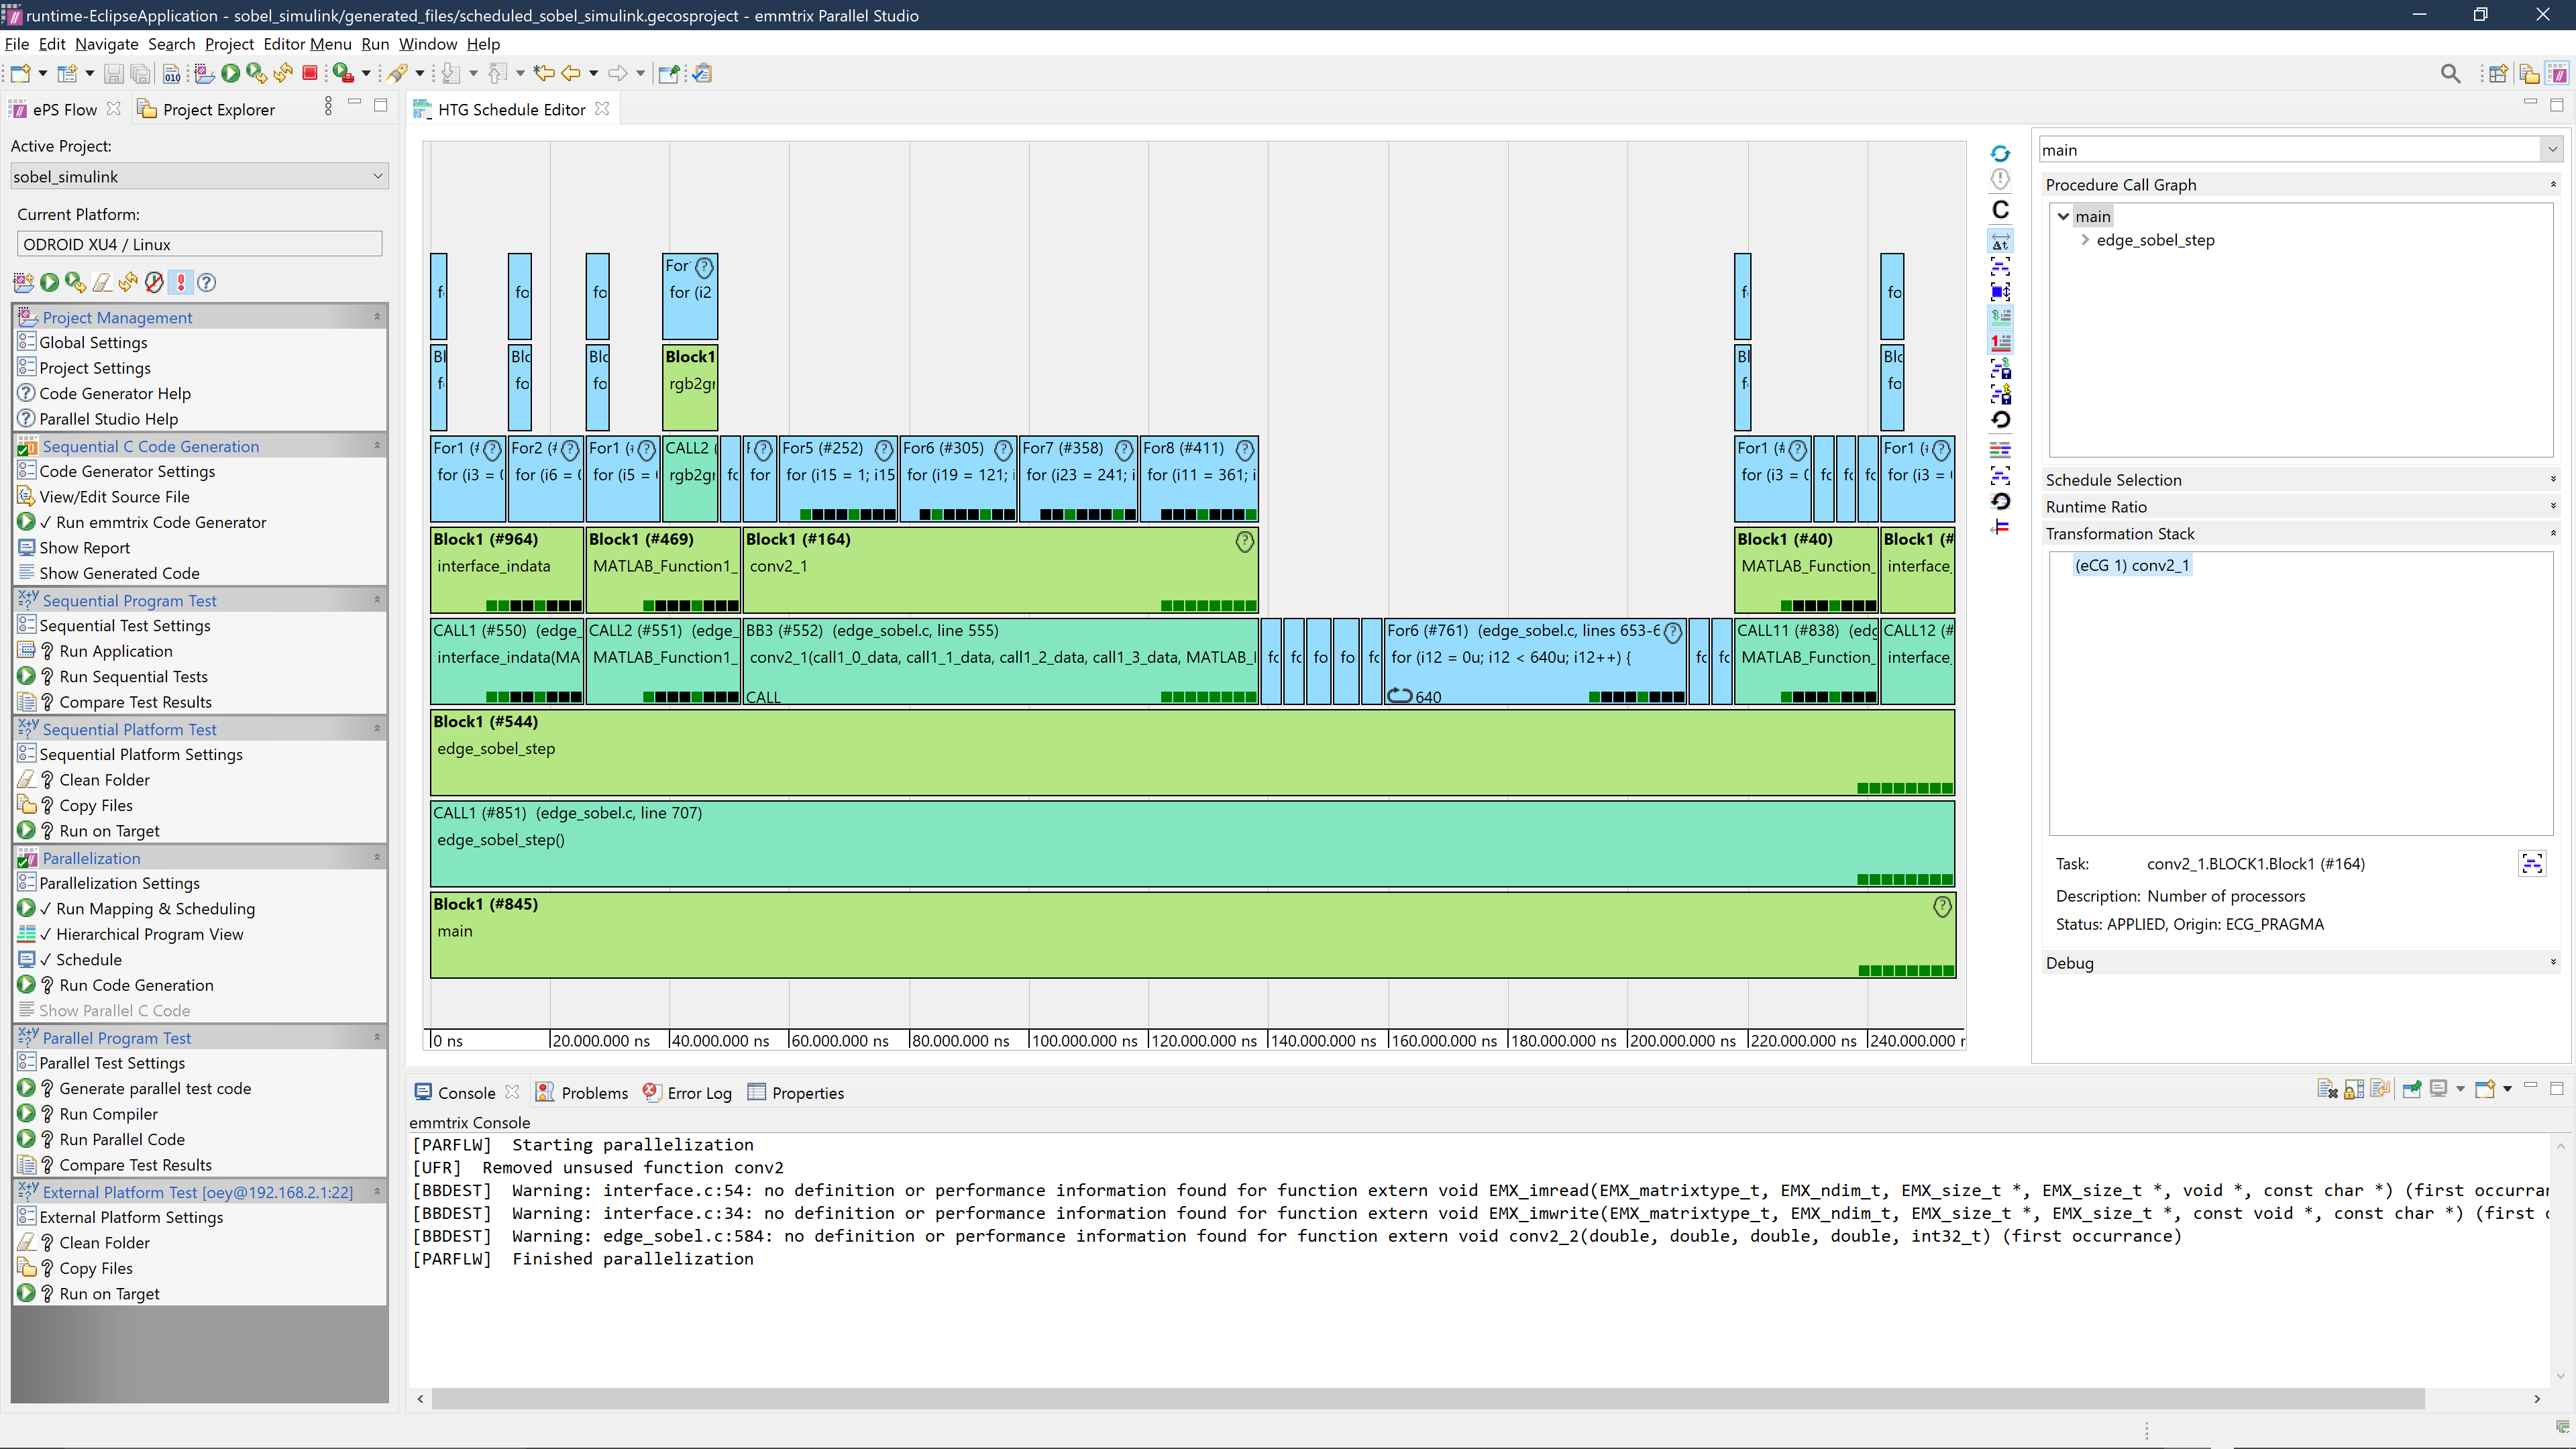Click blue refresh icon in schedule sidebar
The width and height of the screenshot is (2576, 1449).
[2000, 153]
